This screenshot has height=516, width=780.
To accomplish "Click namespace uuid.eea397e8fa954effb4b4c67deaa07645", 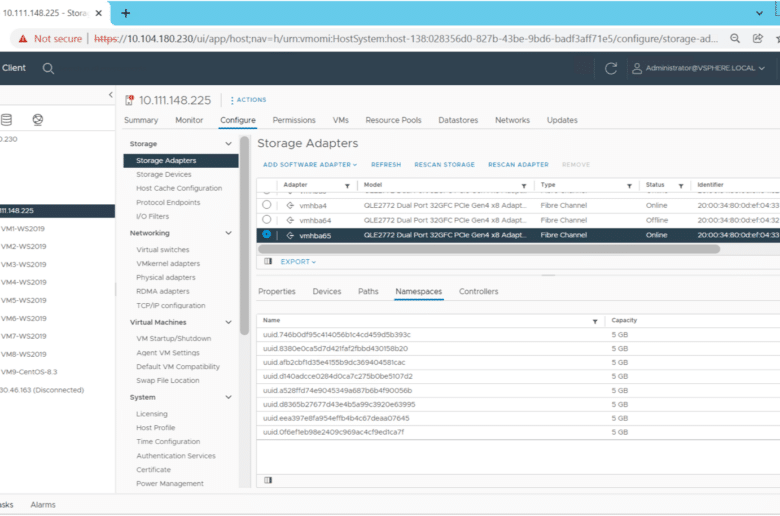I will click(336, 418).
